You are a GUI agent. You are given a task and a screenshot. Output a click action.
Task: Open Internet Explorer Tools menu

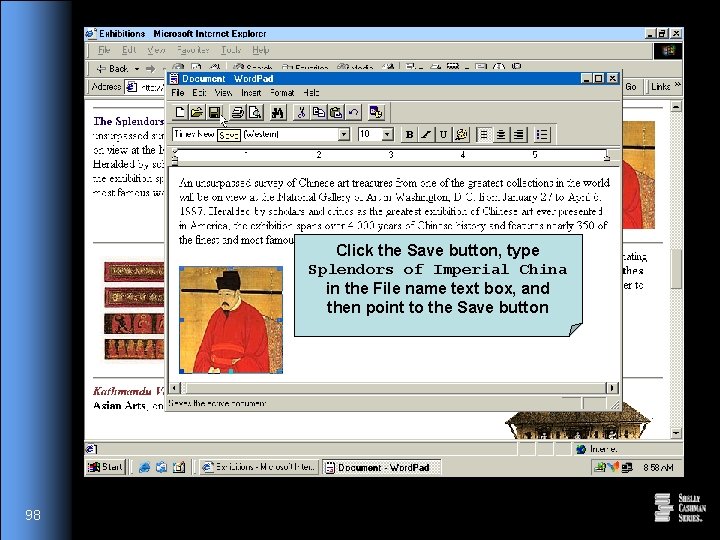pyautogui.click(x=231, y=50)
